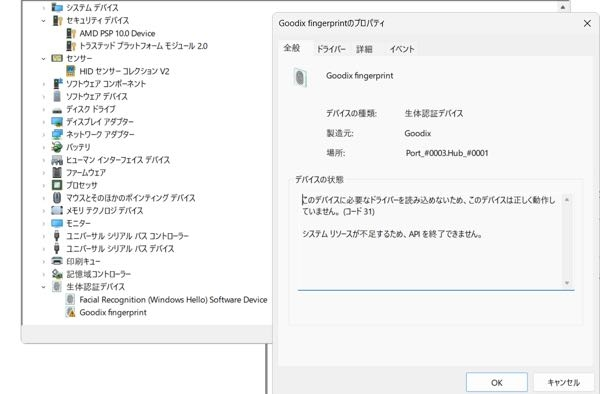
Task: Click the HID センサー コレクション V2 icon
Action: 71,71
